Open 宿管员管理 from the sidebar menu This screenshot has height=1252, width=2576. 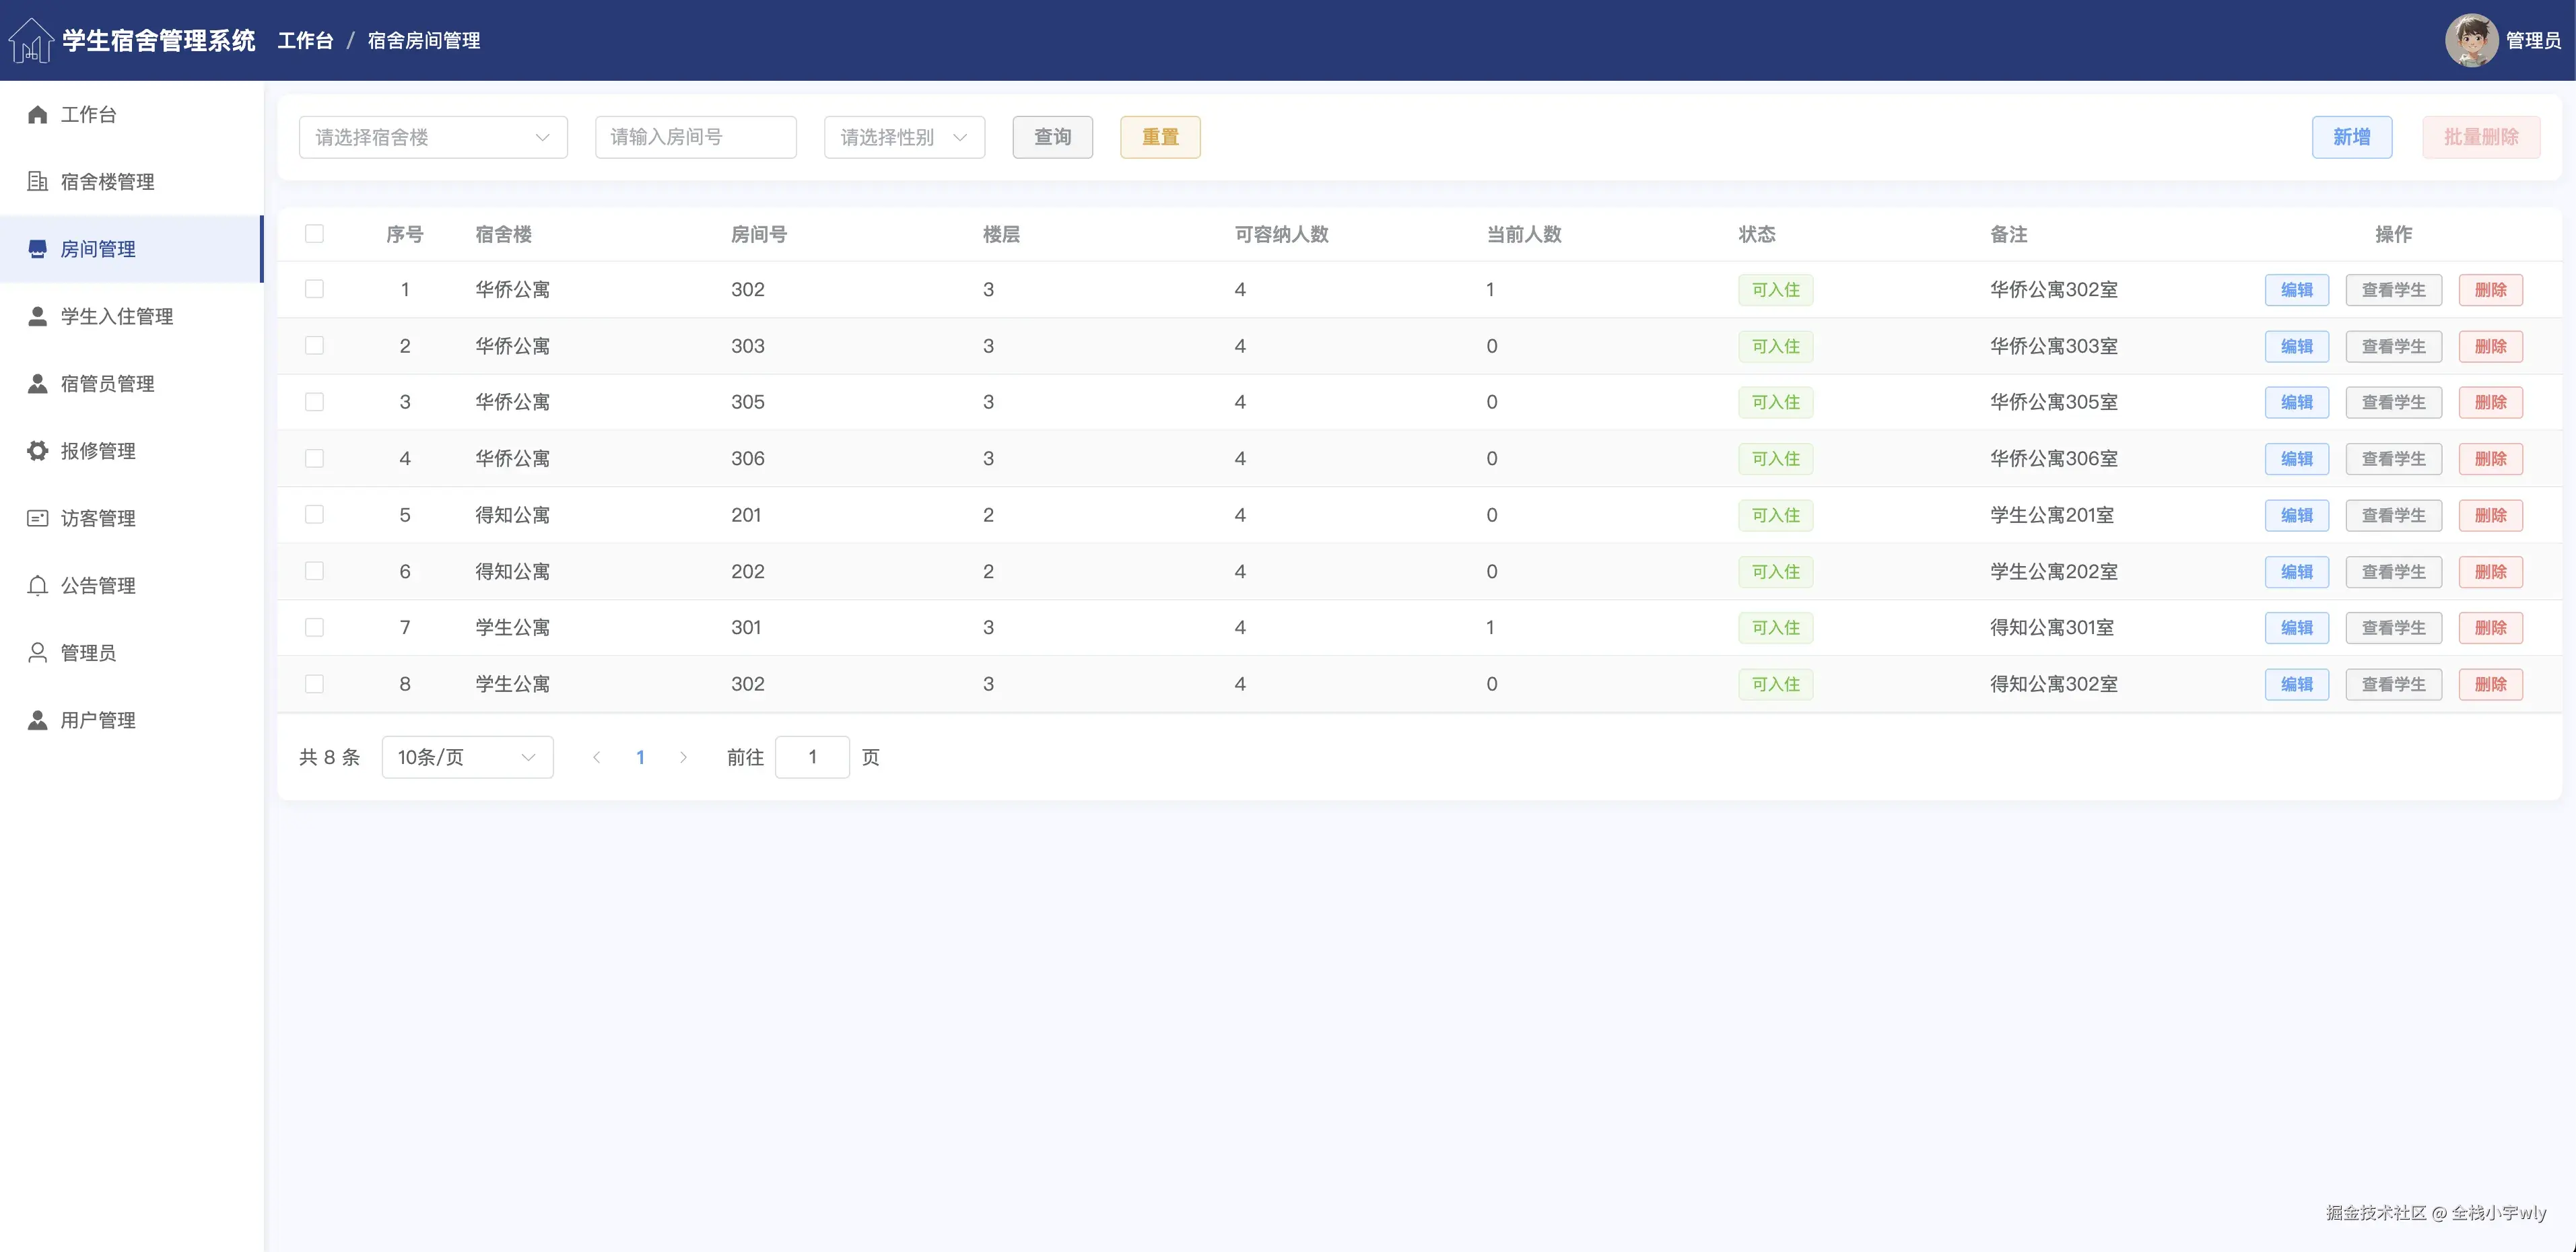tap(107, 384)
